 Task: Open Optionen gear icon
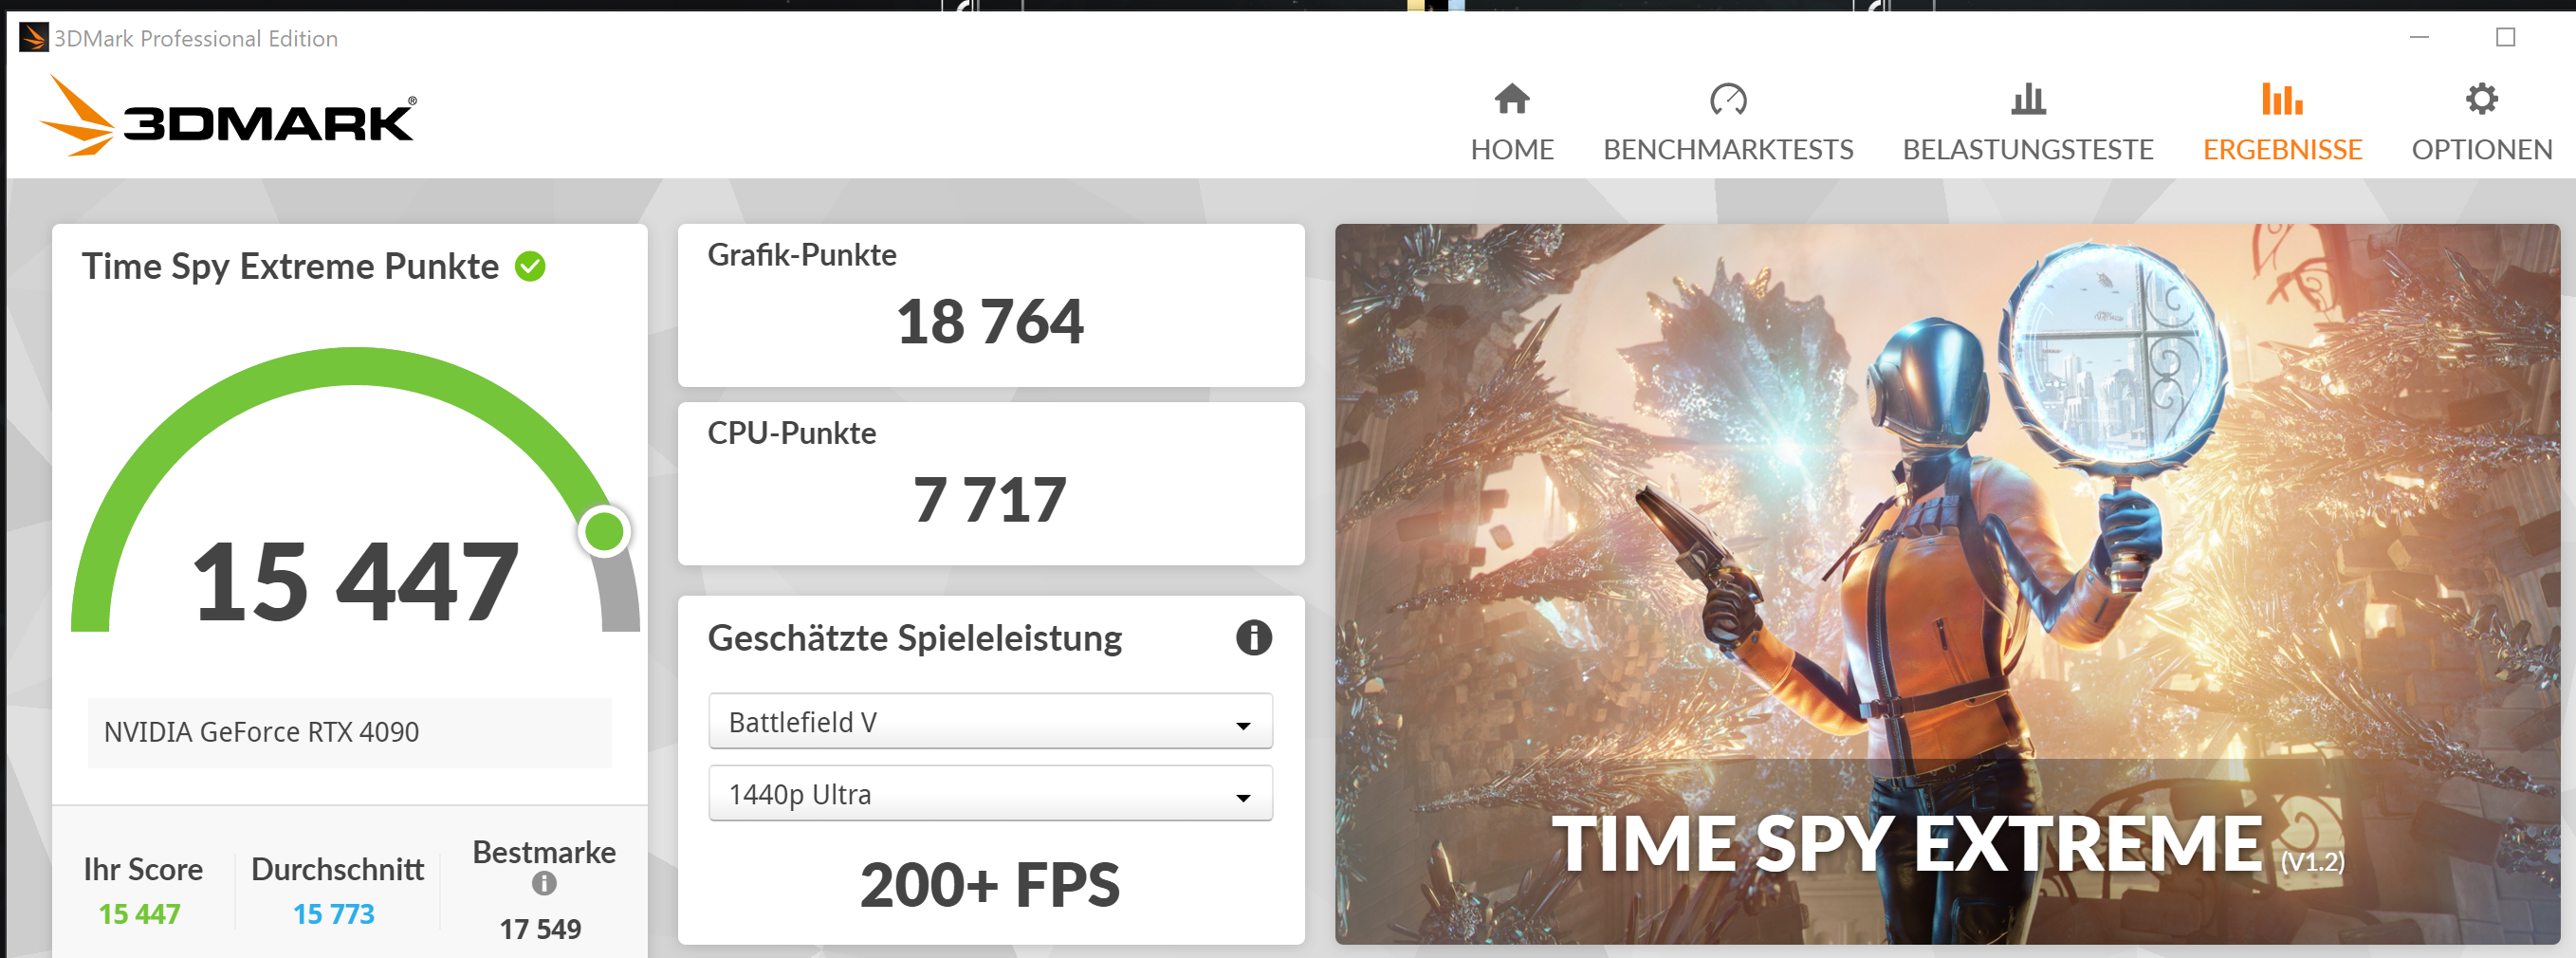point(2481,99)
